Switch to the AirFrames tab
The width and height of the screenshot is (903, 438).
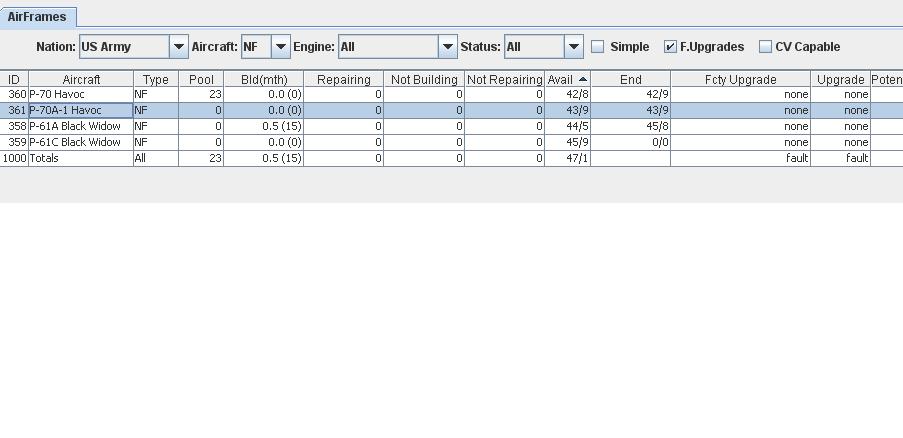(x=37, y=17)
